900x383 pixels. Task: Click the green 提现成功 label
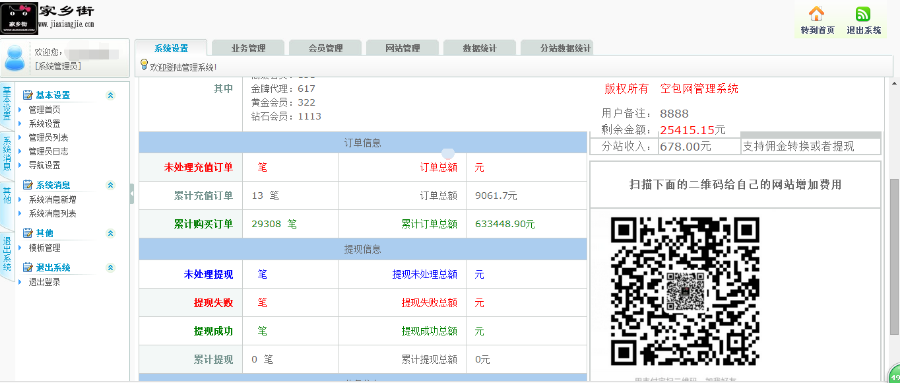click(214, 331)
